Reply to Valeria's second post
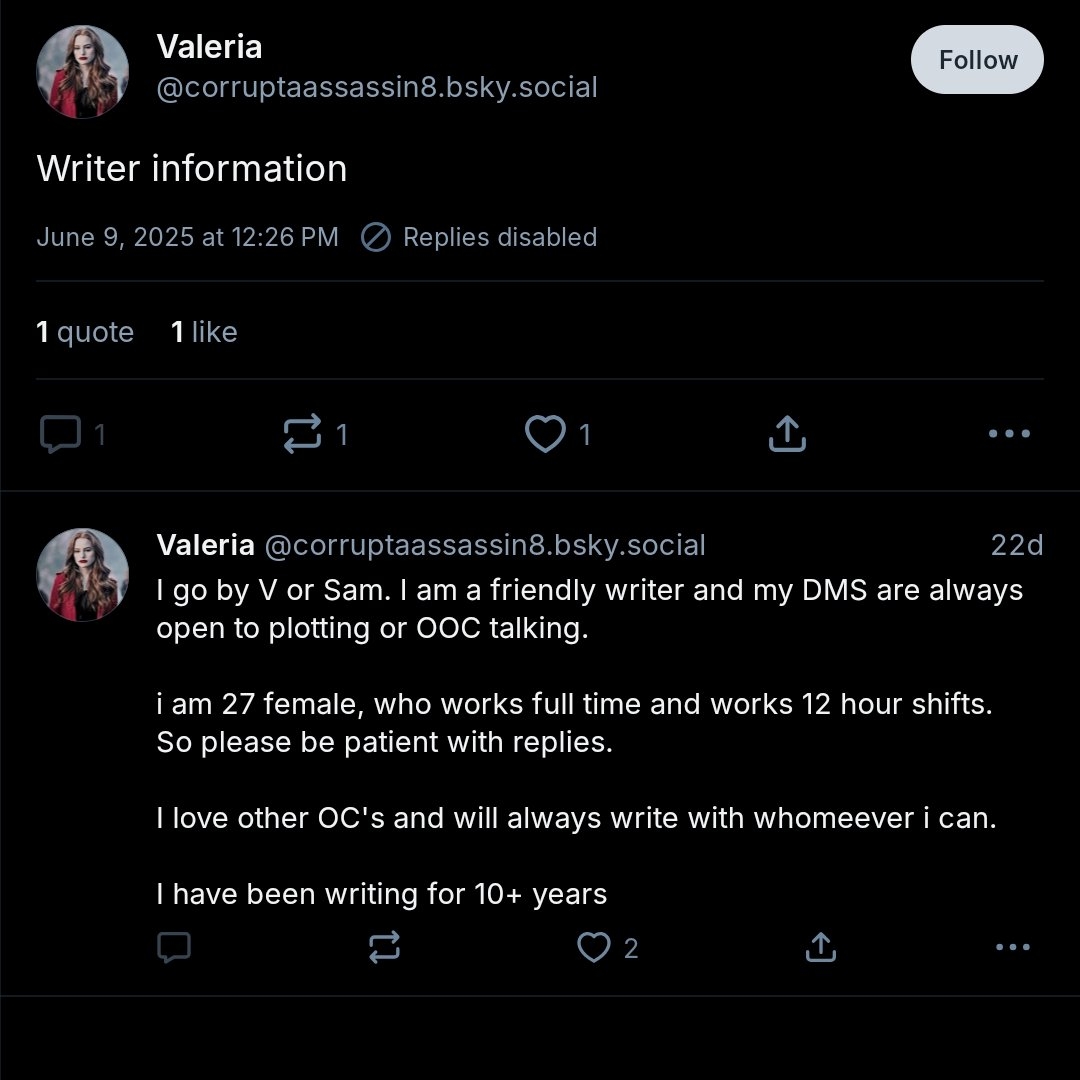1080x1080 pixels. pos(174,947)
